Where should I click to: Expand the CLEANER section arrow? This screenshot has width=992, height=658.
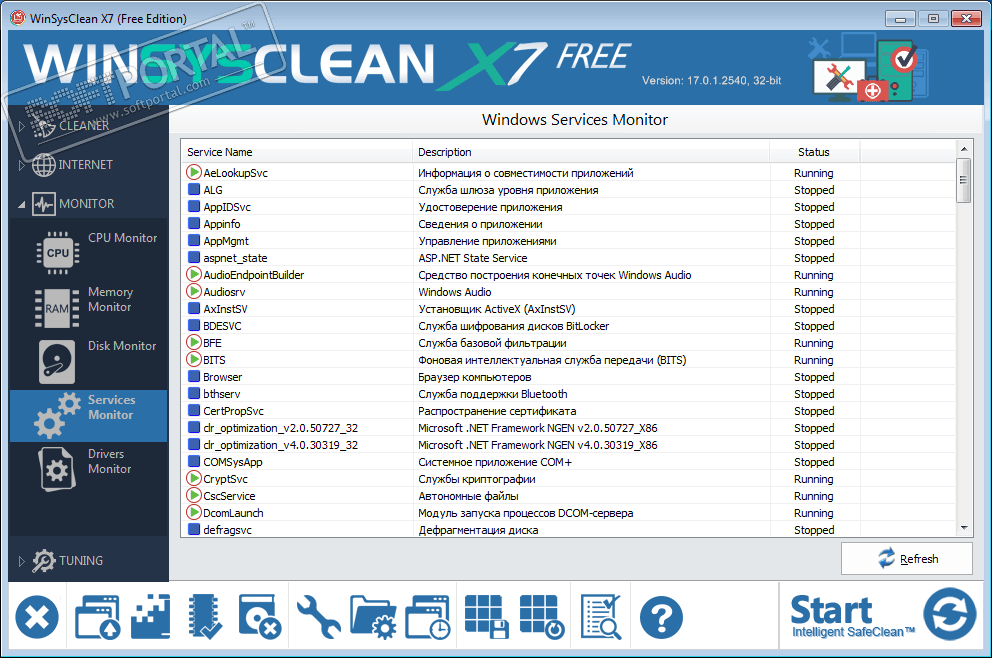tap(22, 127)
